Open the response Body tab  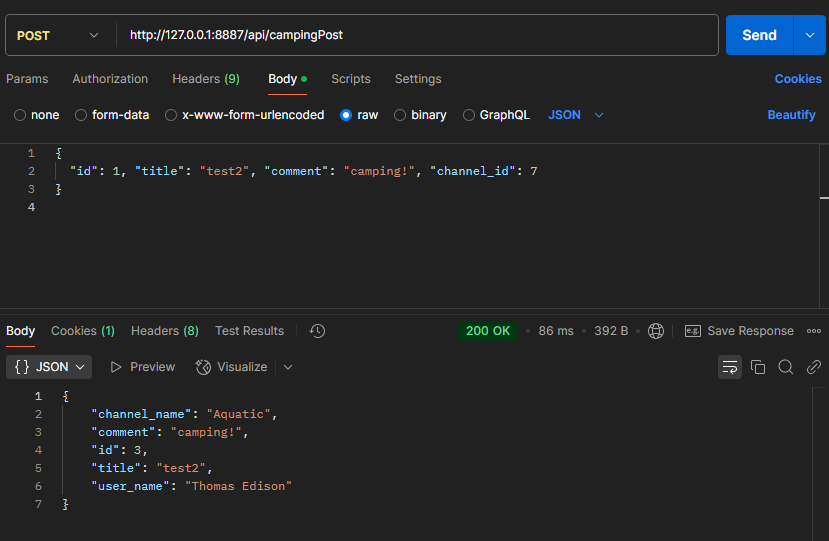20,331
